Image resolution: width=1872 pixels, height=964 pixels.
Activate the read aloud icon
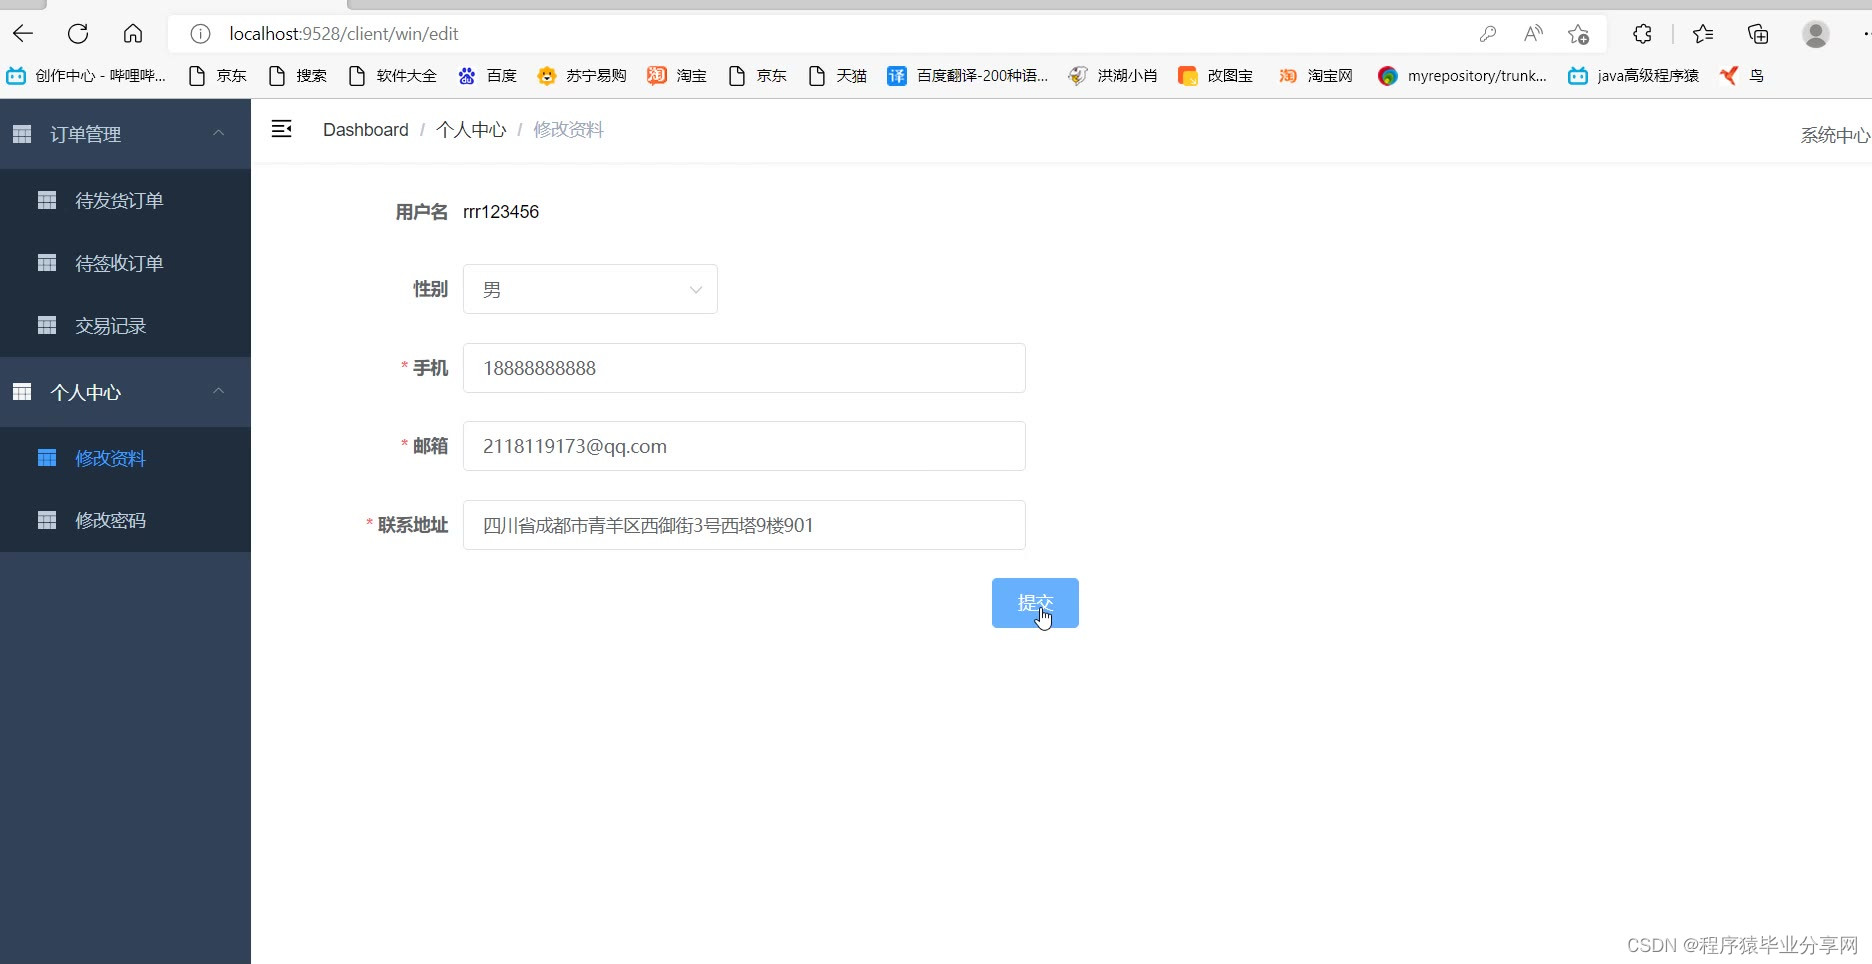tap(1533, 34)
